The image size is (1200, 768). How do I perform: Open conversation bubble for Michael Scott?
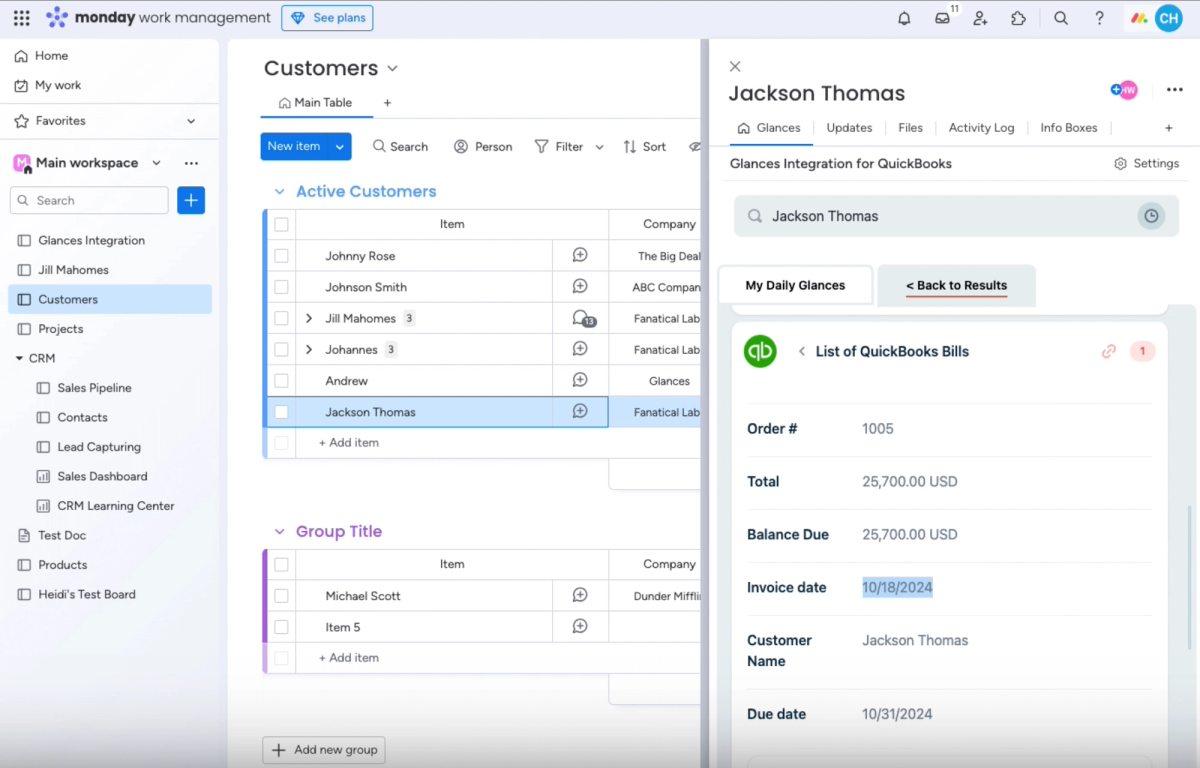tap(580, 595)
